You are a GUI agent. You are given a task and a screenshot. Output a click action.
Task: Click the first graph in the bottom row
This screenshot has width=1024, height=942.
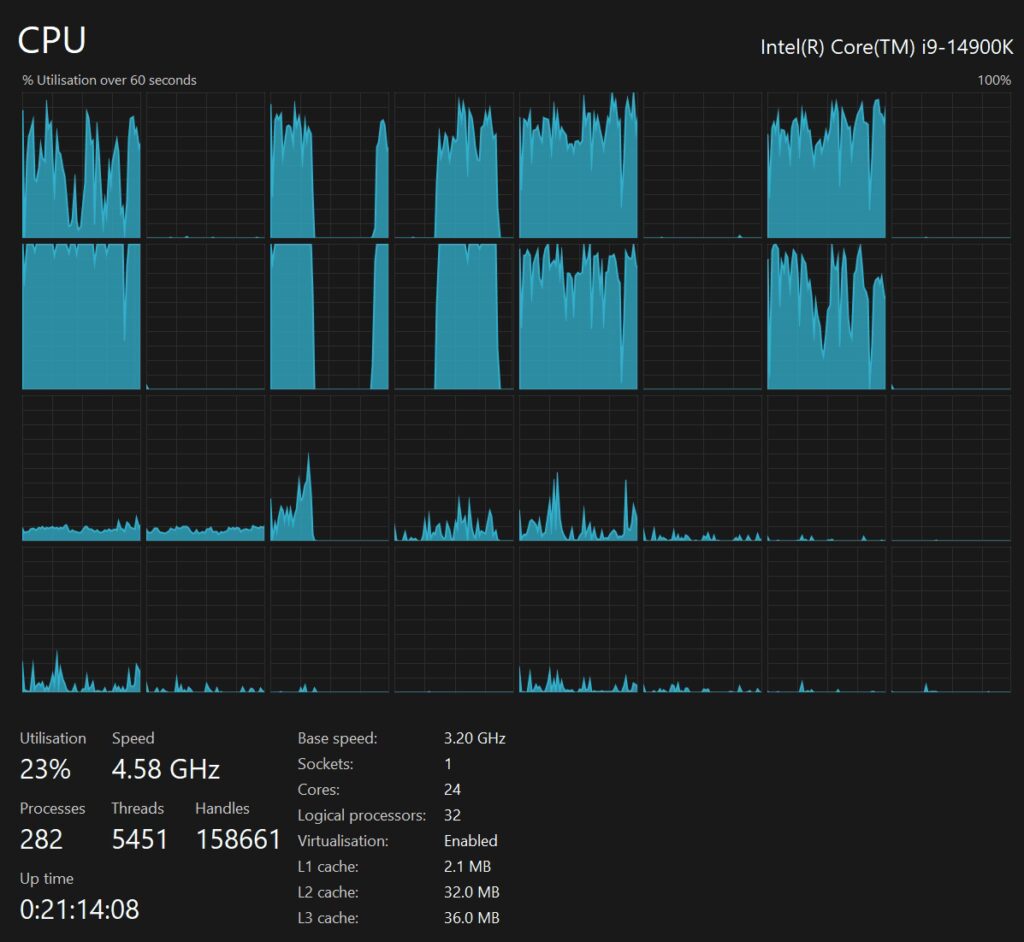click(x=81, y=619)
